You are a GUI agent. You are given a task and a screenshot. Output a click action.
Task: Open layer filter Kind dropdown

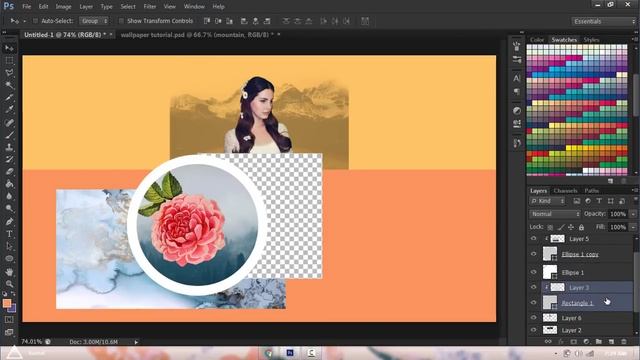[x=547, y=201]
